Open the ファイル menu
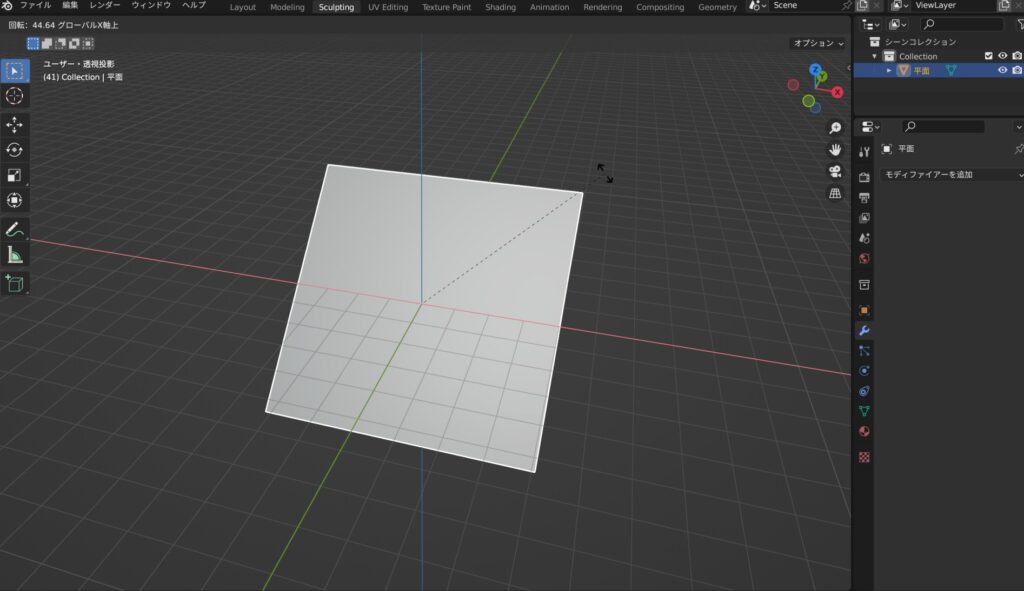The width and height of the screenshot is (1024, 591). coord(35,6)
